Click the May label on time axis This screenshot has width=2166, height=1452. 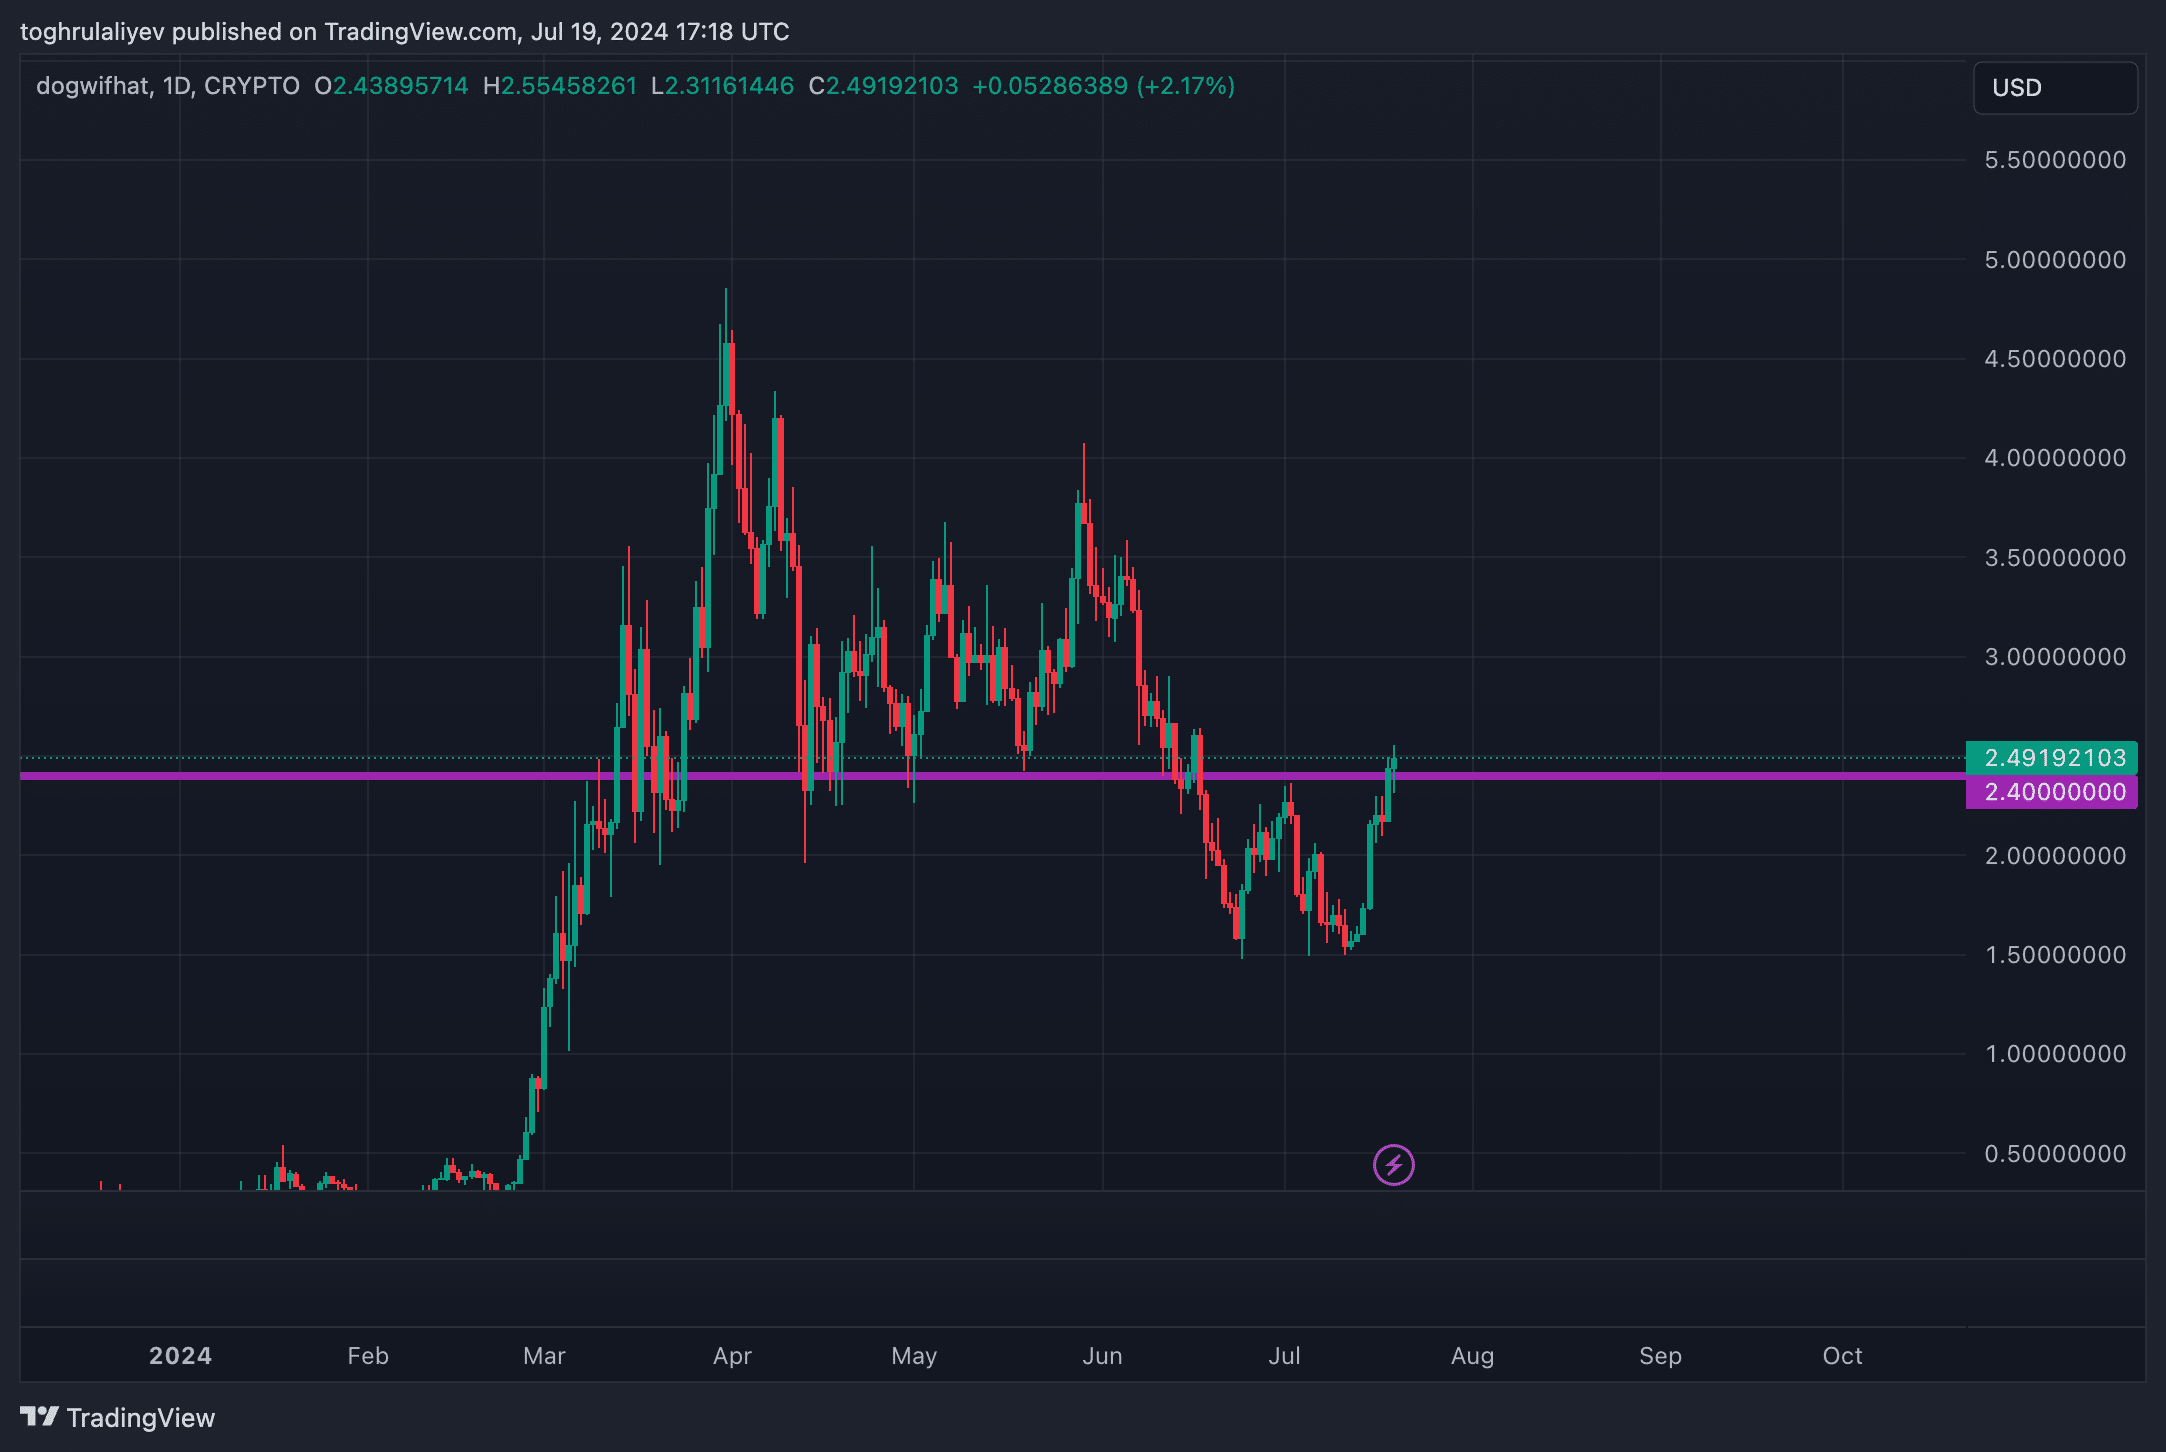click(914, 1356)
